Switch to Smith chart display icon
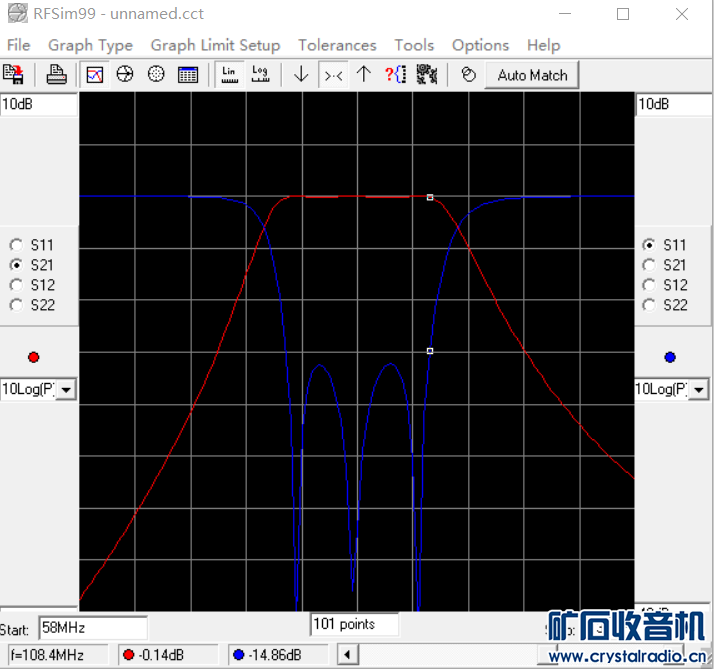This screenshot has height=669, width=714. (125, 74)
